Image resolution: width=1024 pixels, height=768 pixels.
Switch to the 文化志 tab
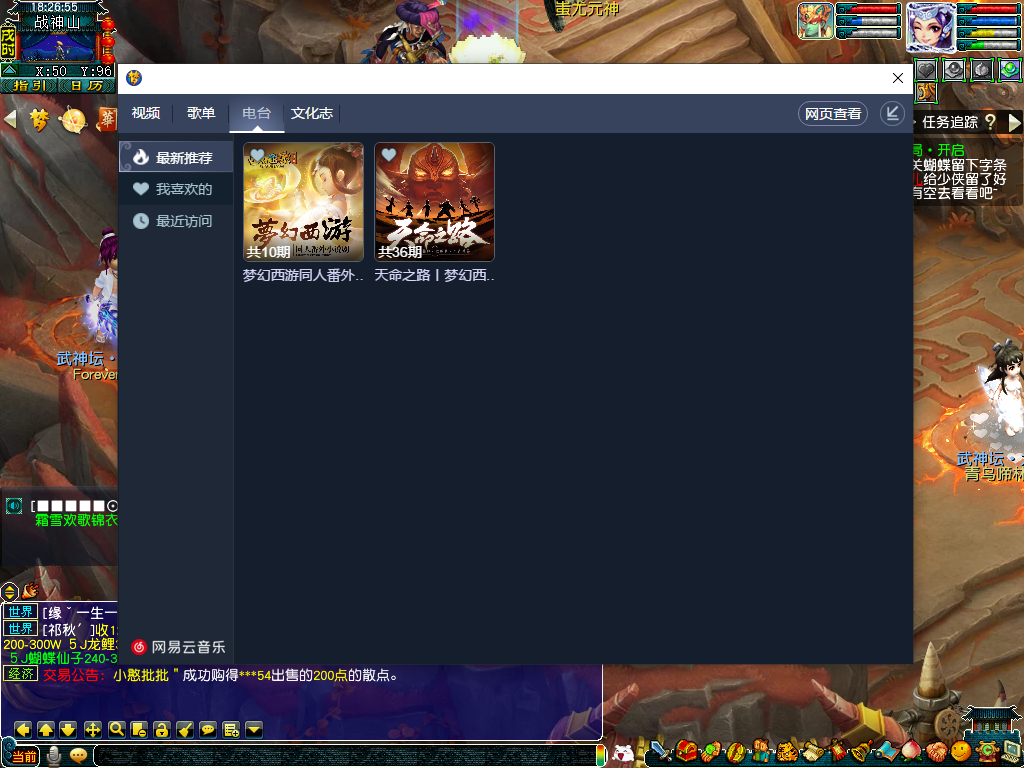click(x=312, y=114)
